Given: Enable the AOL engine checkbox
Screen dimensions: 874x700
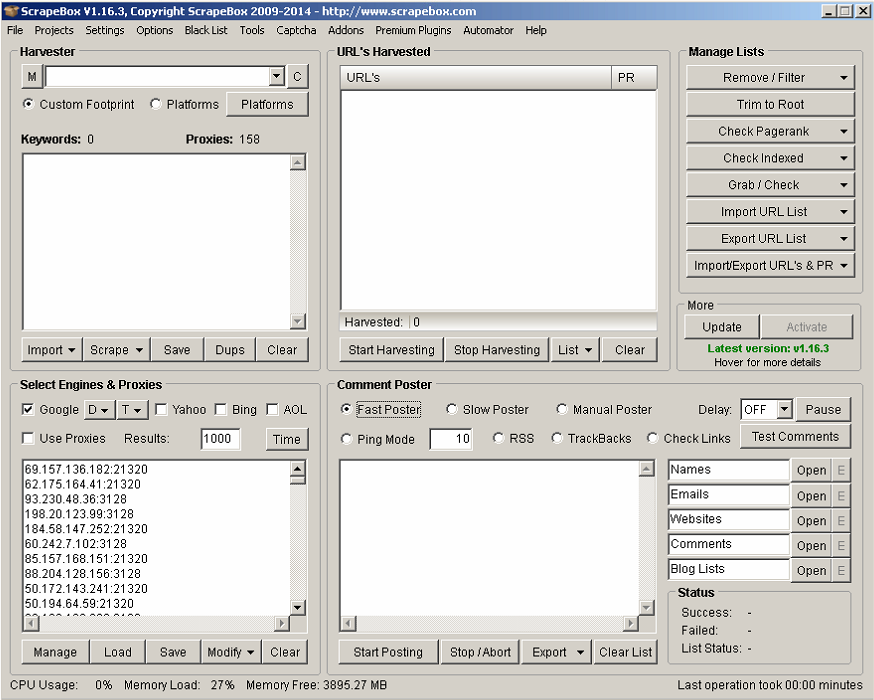Looking at the screenshot, I should 272,410.
